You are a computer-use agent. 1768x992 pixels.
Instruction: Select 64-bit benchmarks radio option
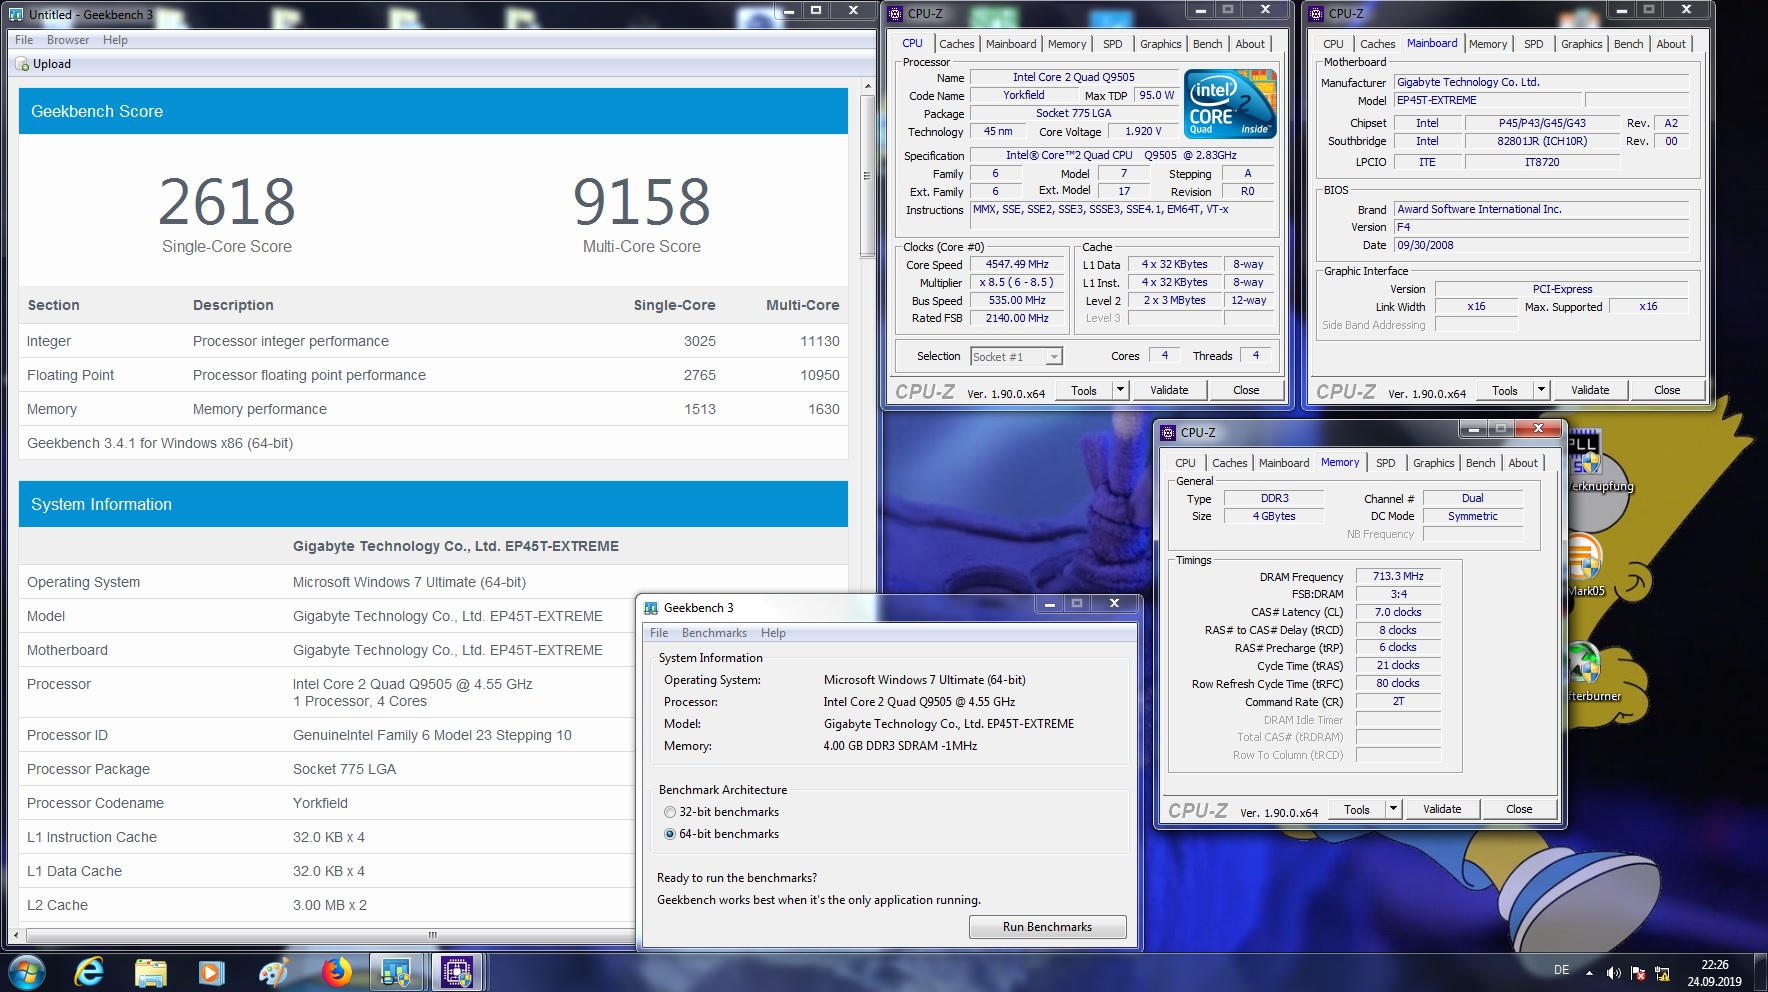(x=670, y=834)
